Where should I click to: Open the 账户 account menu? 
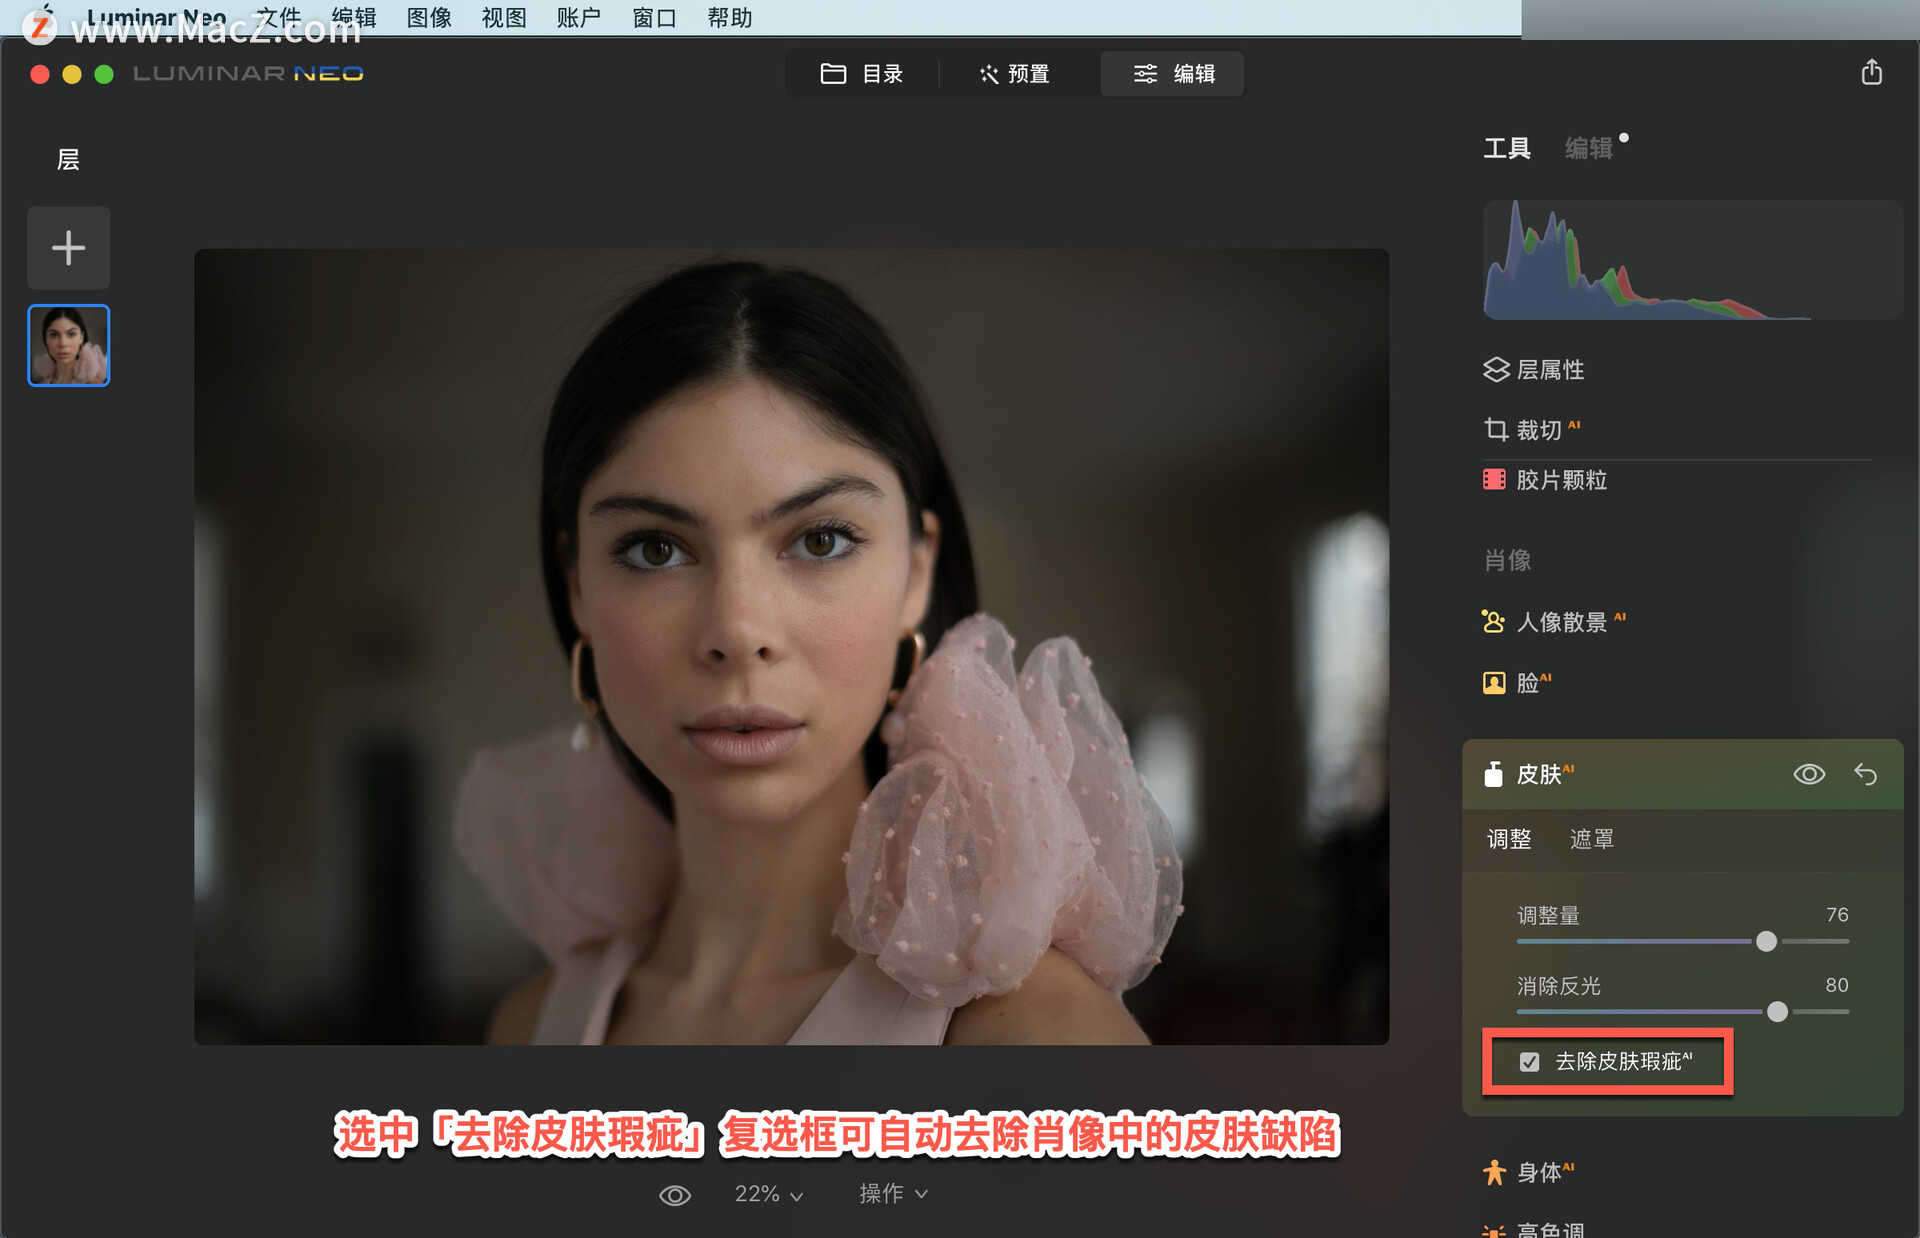tap(579, 18)
